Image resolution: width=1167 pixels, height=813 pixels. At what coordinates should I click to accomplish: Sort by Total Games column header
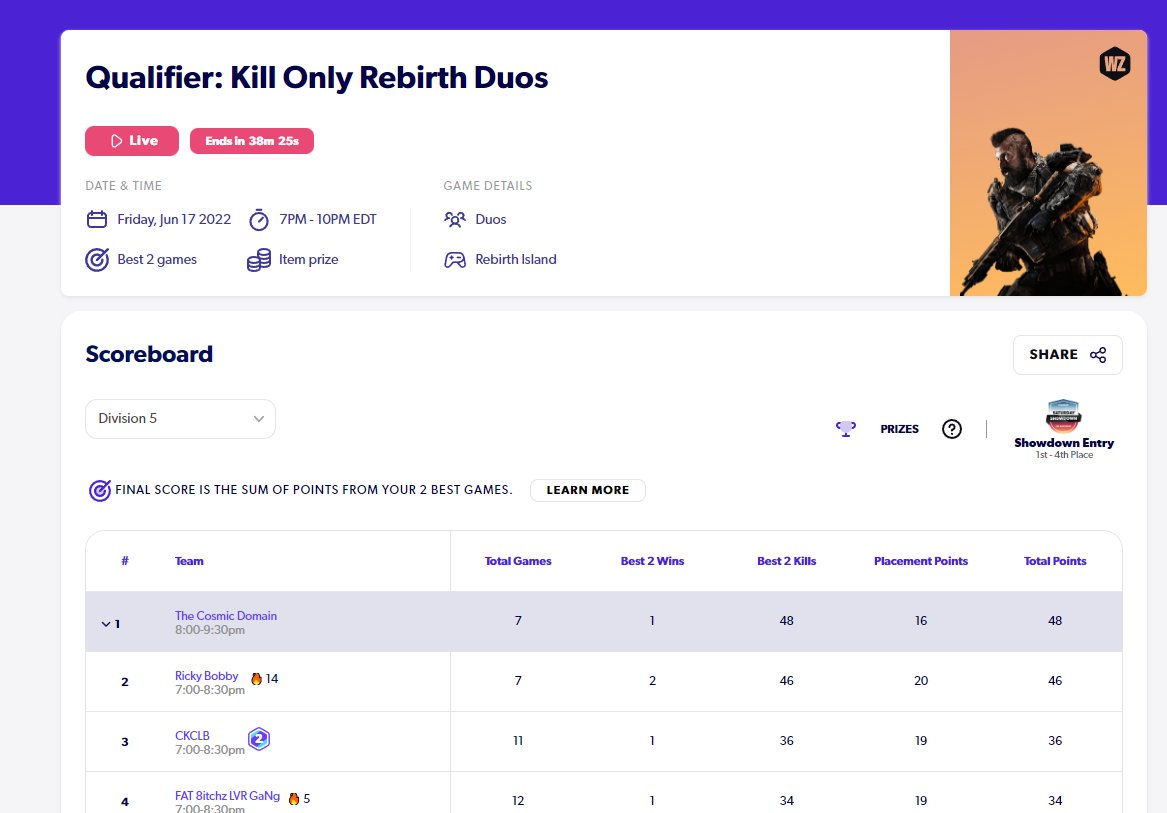(518, 561)
